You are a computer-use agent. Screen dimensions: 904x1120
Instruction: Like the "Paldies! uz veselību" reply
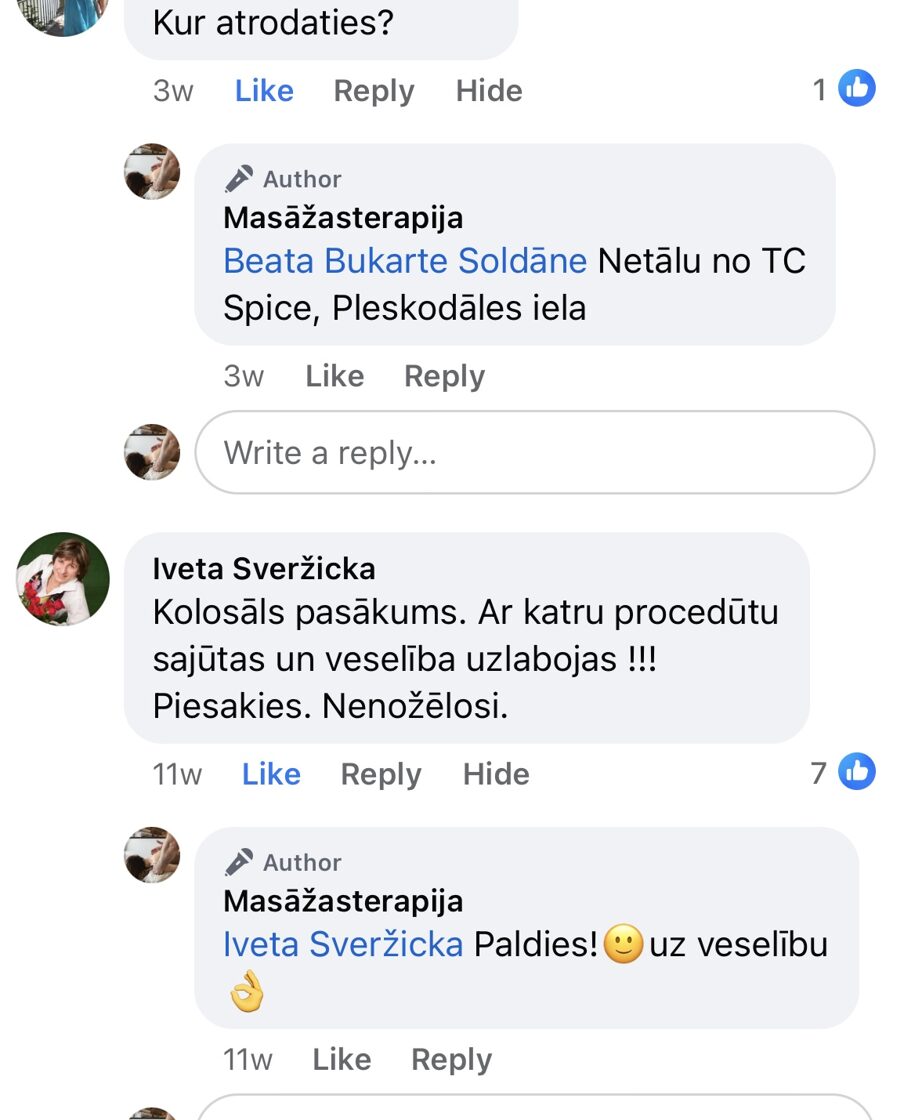pos(341,1059)
